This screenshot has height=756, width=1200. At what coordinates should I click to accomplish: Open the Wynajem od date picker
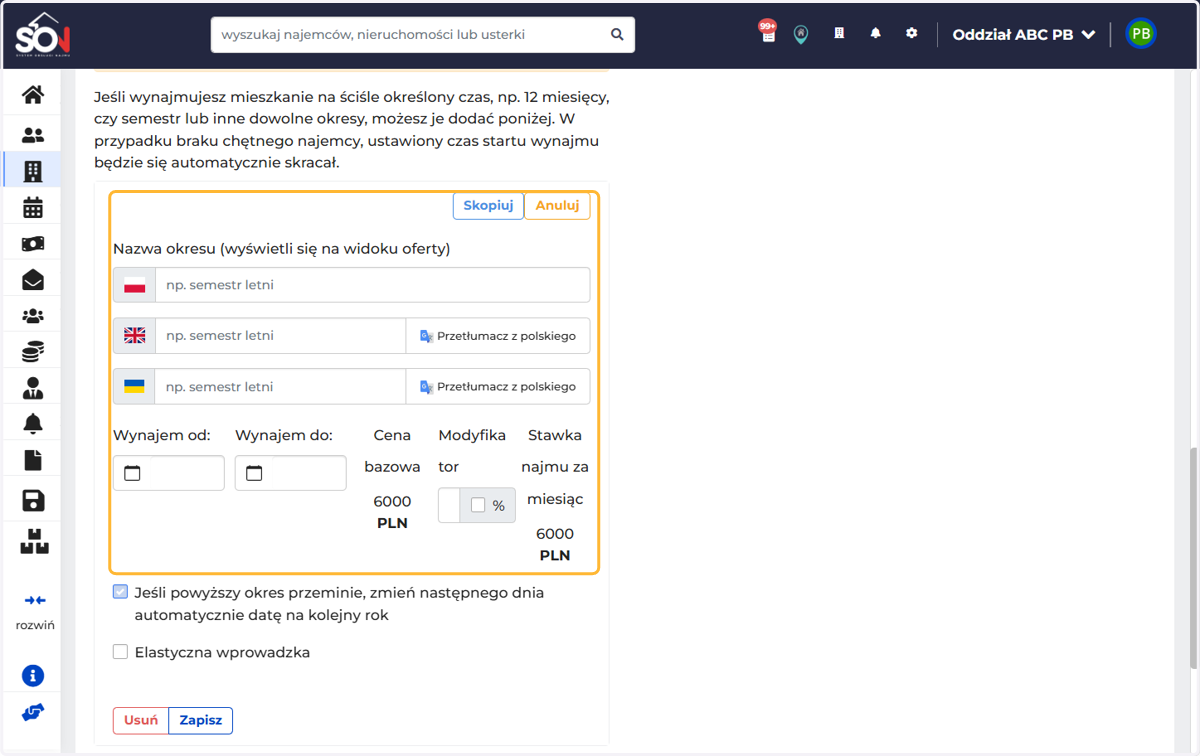tap(169, 473)
